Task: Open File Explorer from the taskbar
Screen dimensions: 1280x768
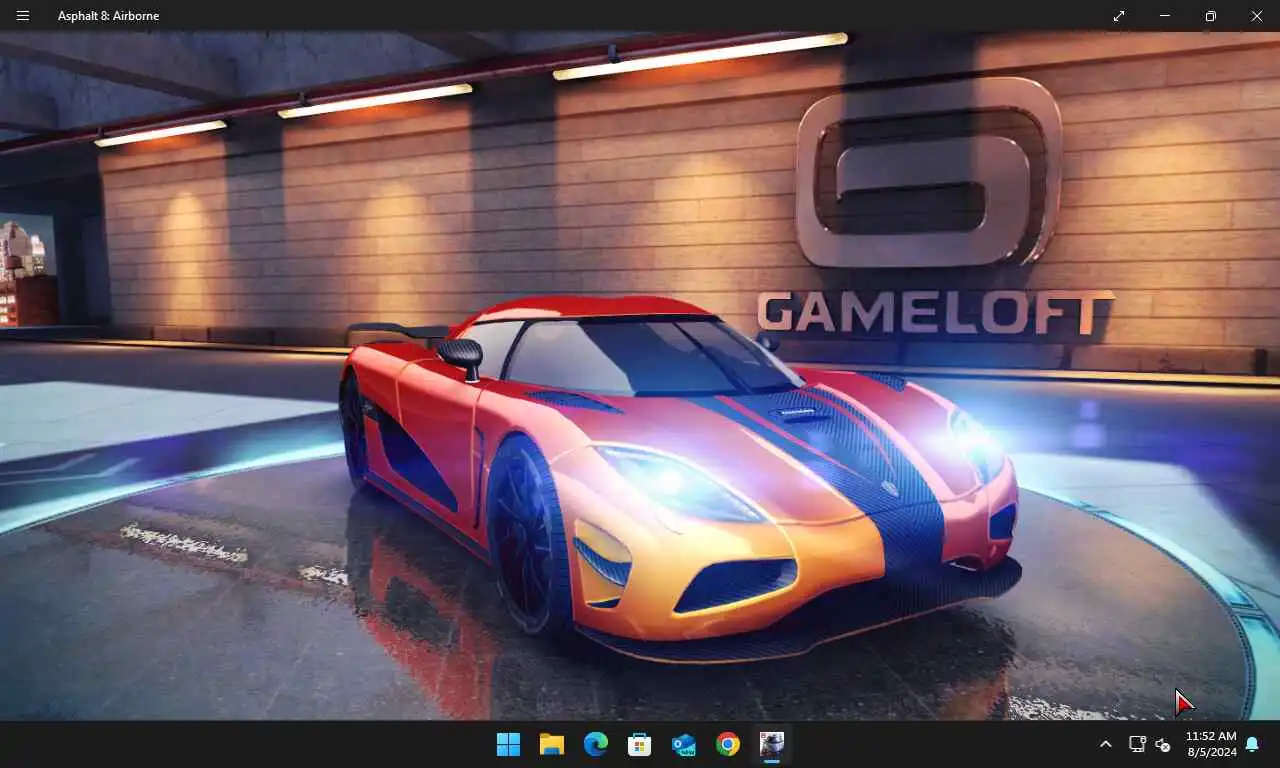Action: (x=552, y=744)
